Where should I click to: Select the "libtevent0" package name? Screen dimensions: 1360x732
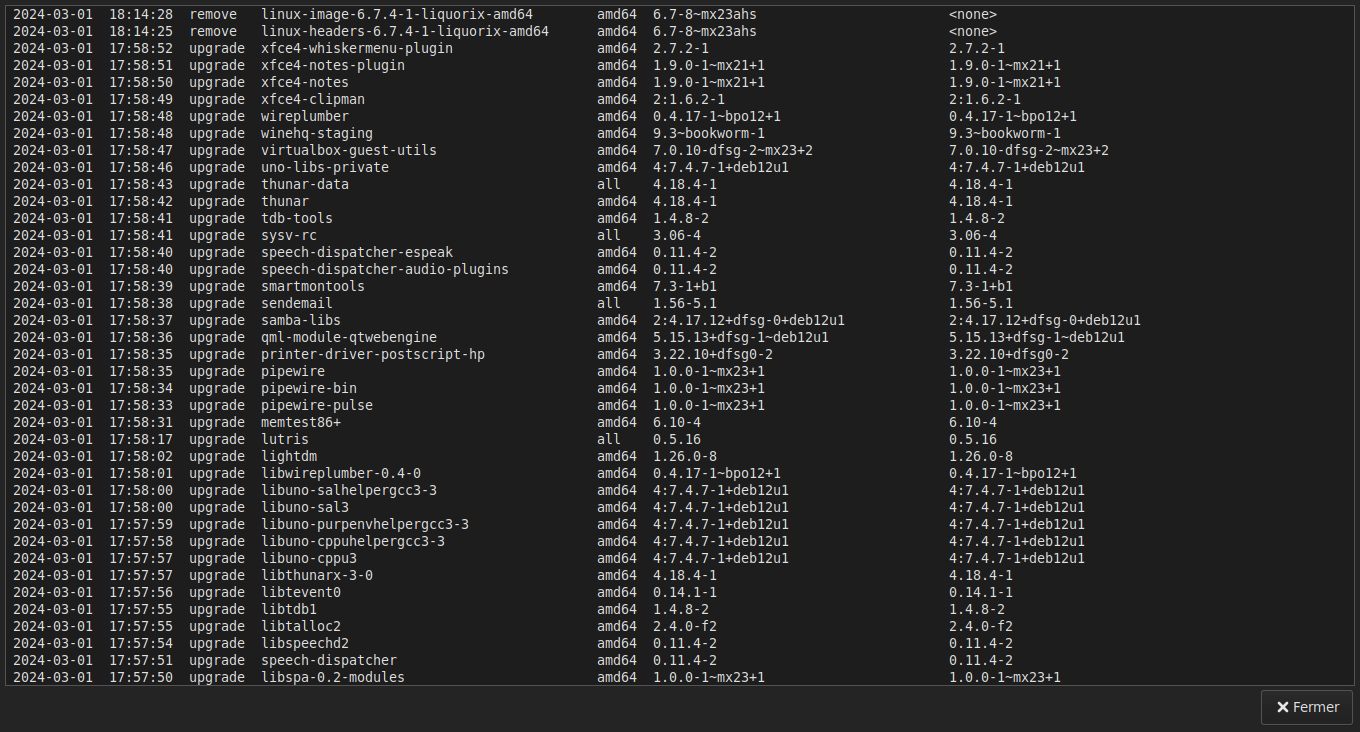coord(301,593)
